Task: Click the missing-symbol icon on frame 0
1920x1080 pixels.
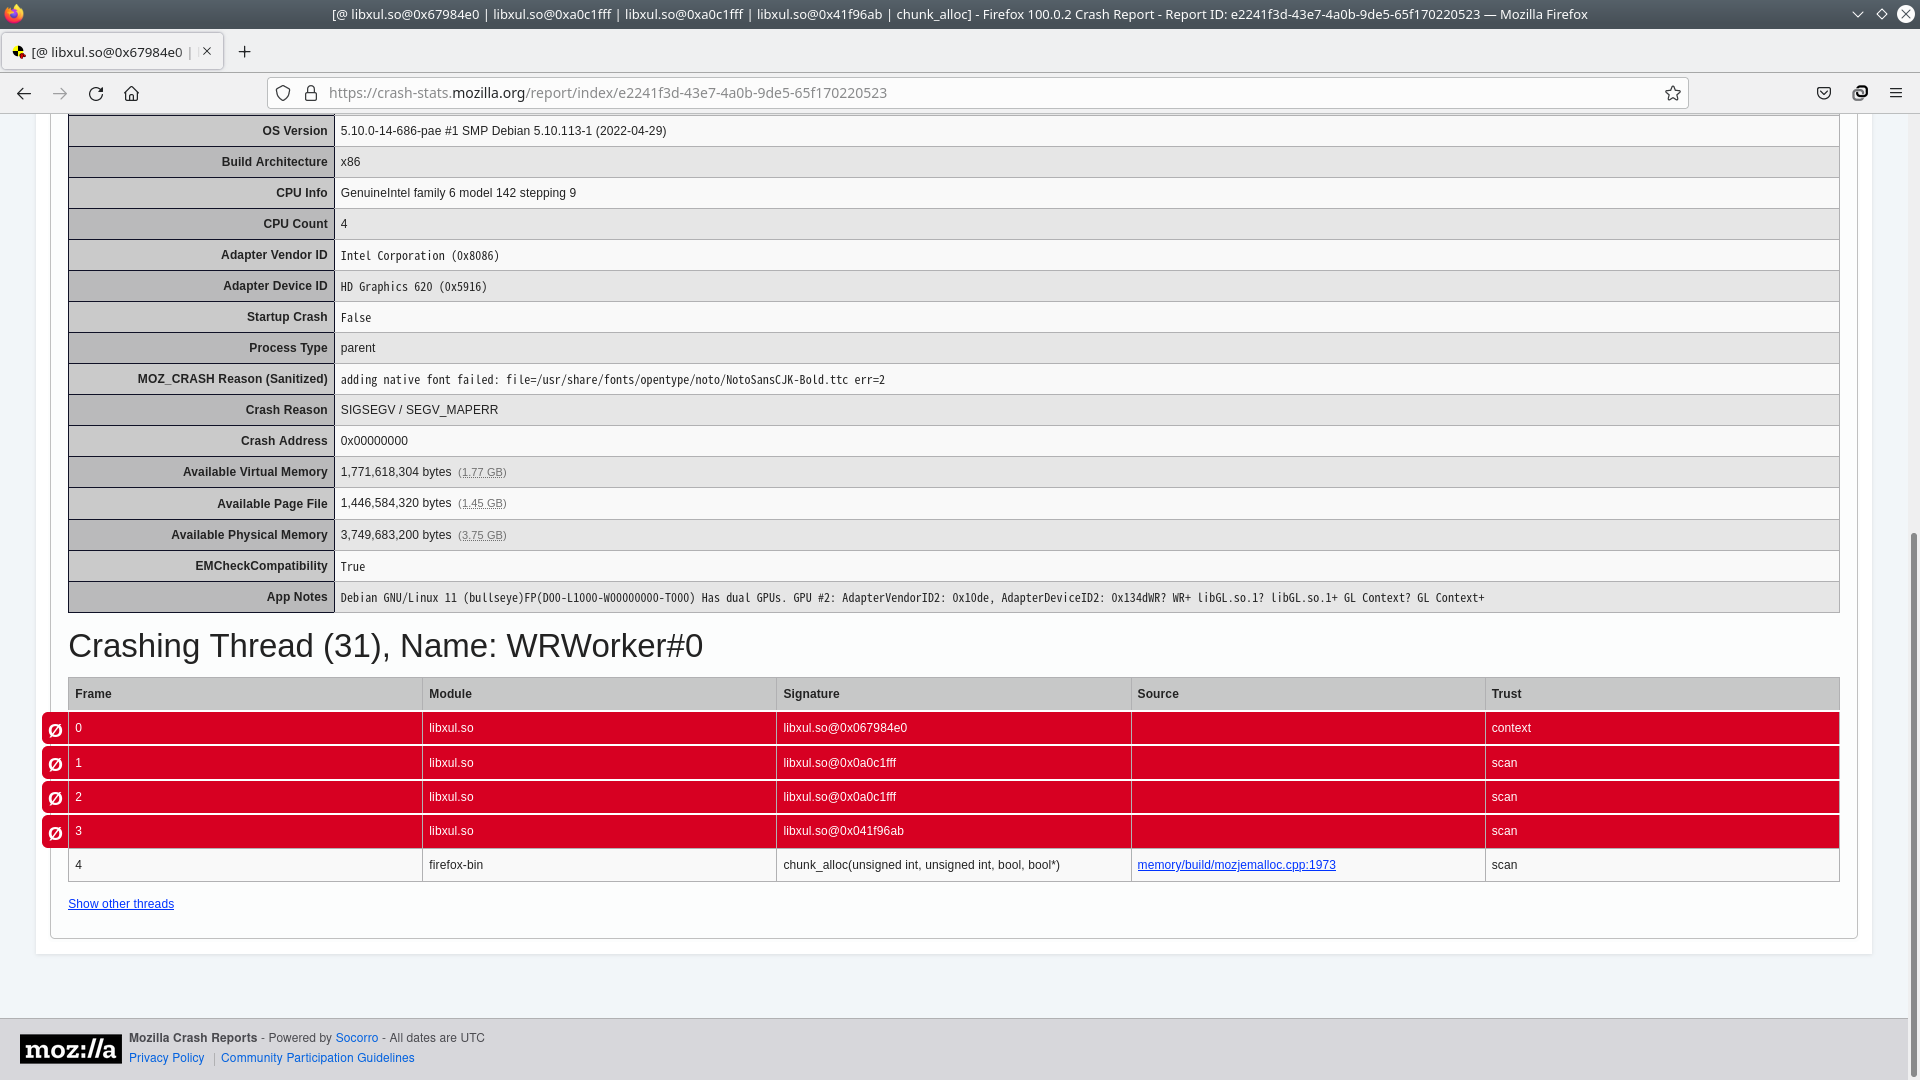Action: (55, 729)
